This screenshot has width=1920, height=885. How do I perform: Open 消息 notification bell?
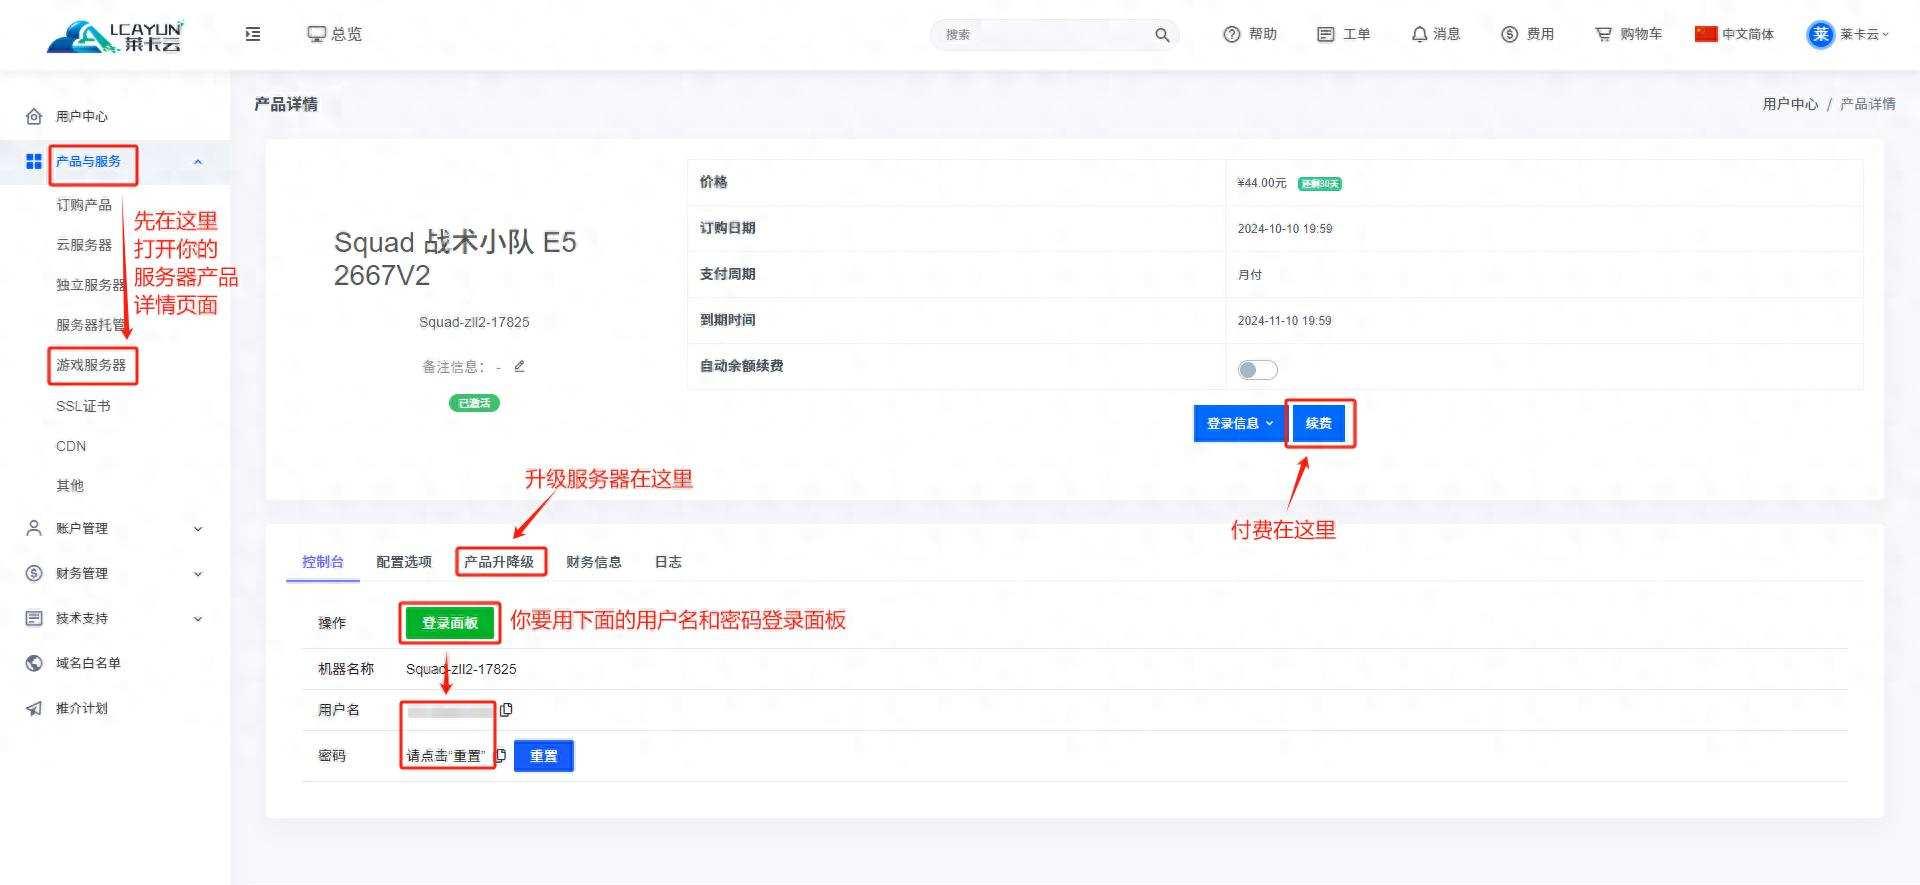1419,34
